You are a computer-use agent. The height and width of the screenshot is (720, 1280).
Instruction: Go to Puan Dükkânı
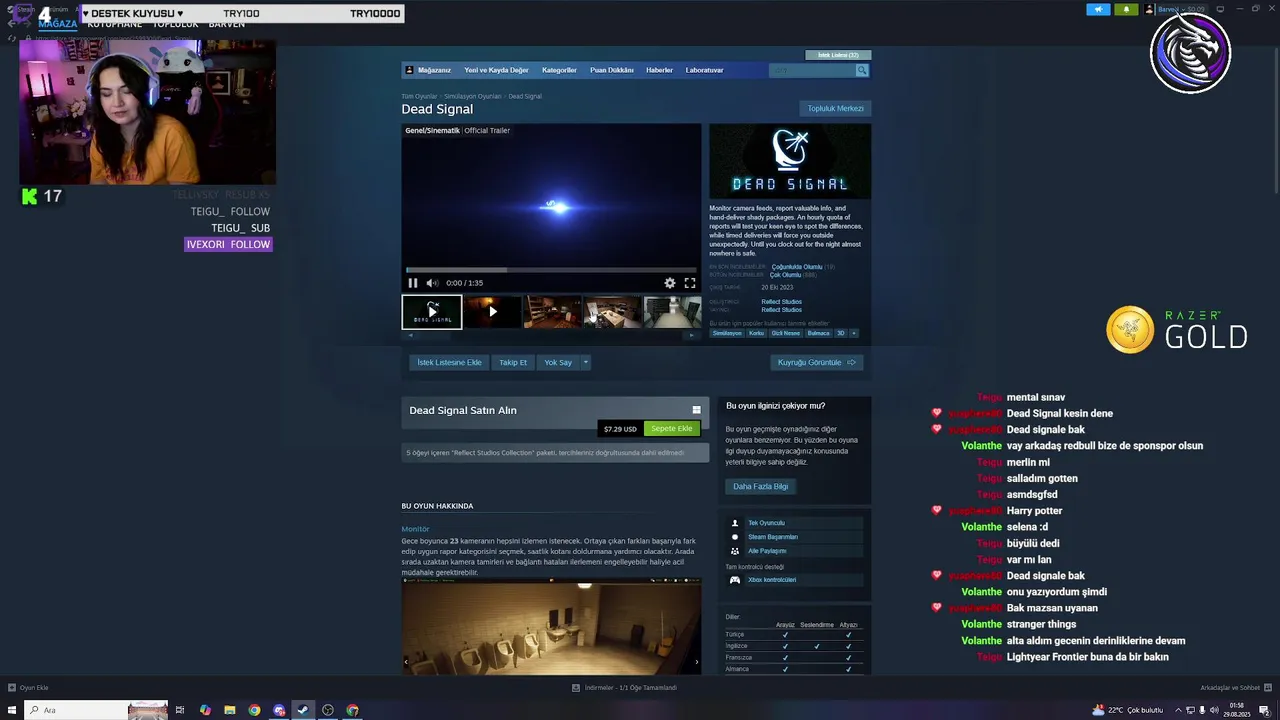tap(612, 70)
